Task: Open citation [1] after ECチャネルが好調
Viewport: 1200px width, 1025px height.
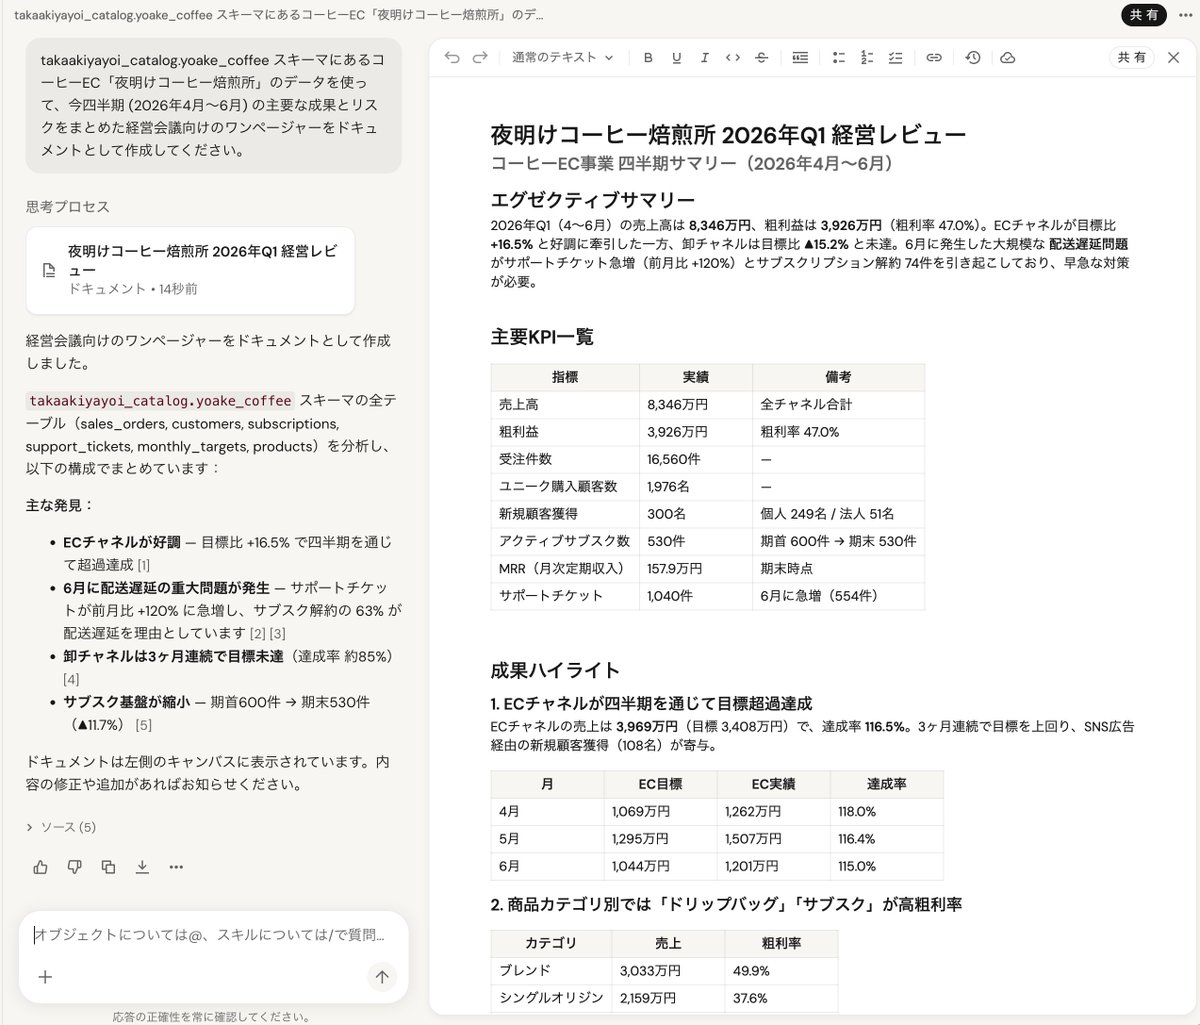Action: tap(144, 566)
